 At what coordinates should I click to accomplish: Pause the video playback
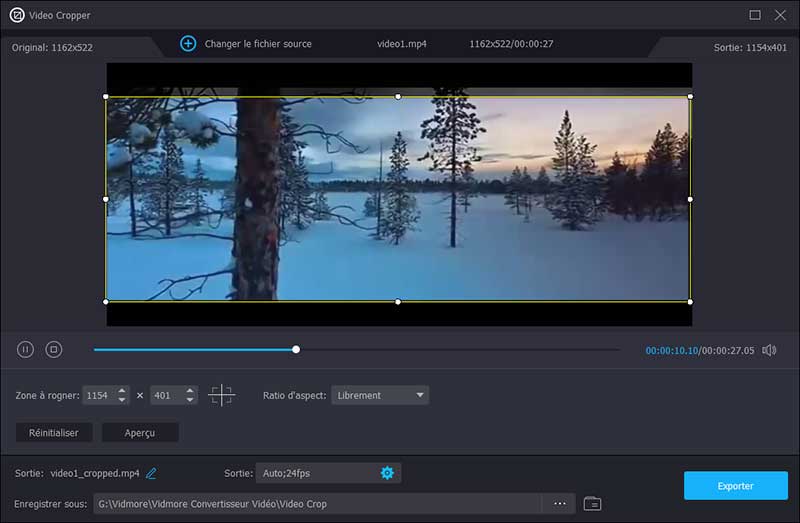click(25, 350)
